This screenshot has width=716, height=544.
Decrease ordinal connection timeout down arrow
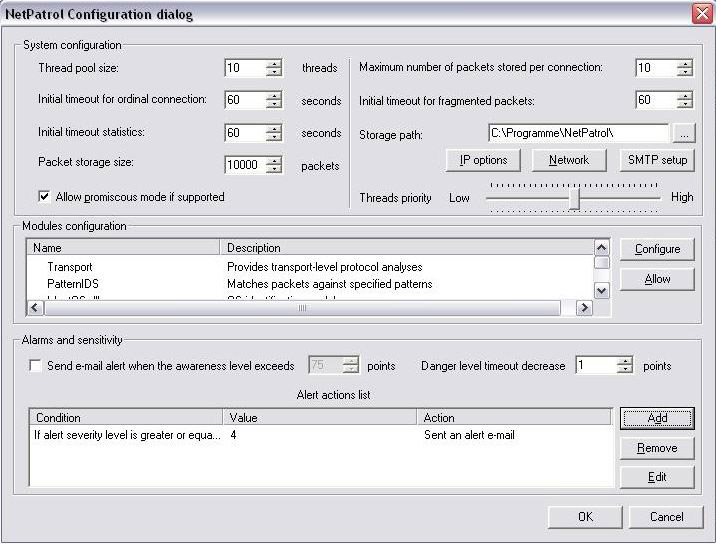point(274,104)
